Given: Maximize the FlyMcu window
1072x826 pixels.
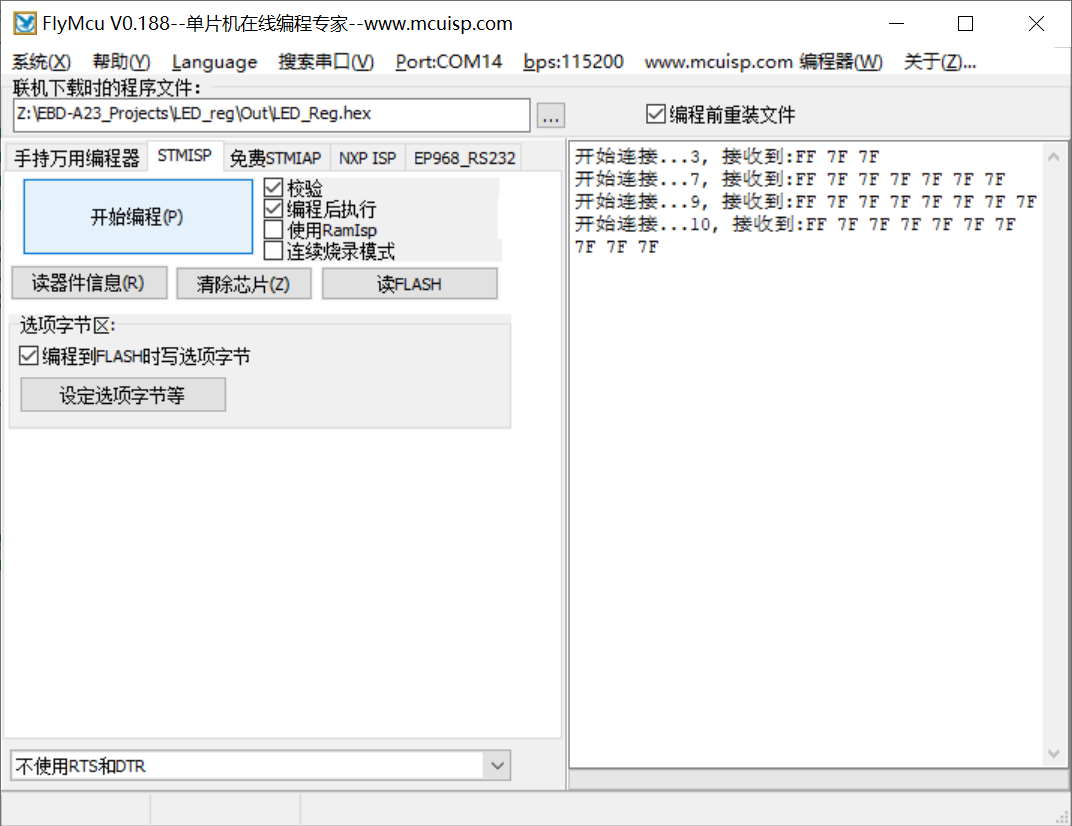Looking at the screenshot, I should pyautogui.click(x=965, y=24).
